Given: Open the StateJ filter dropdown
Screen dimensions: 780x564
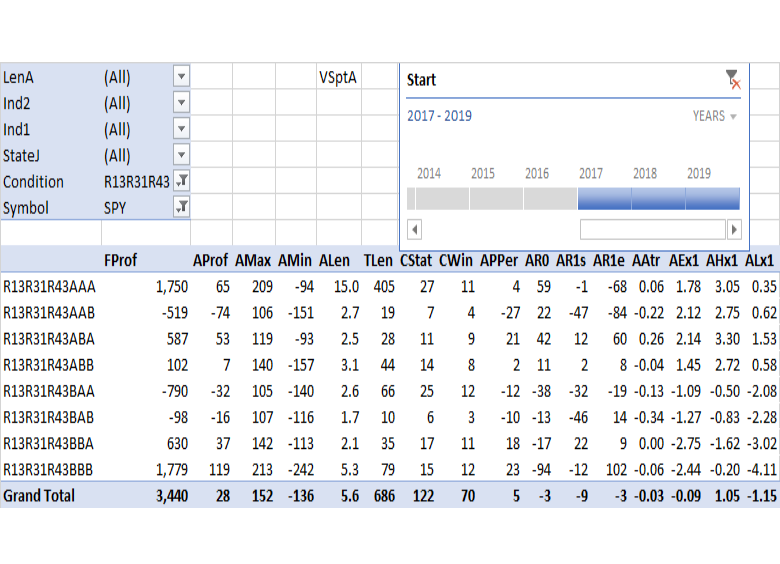Looking at the screenshot, I should [182, 155].
